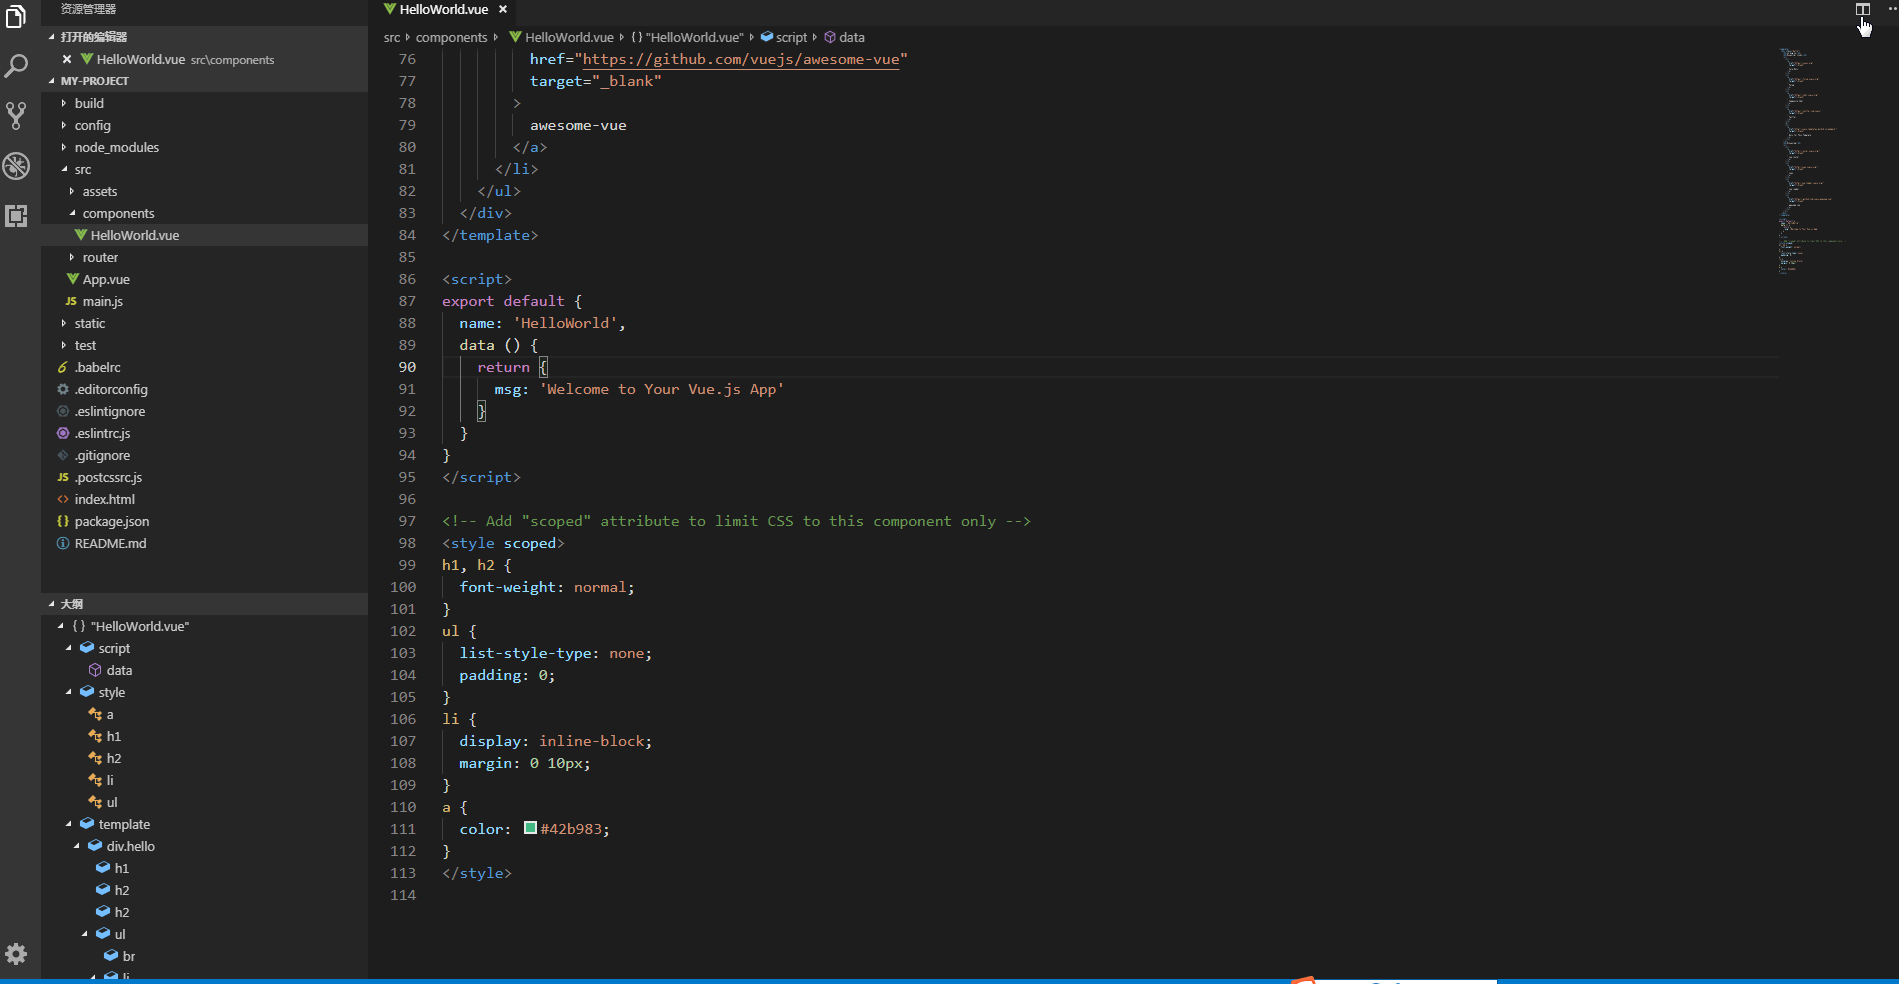Viewport: 1899px width, 984px height.
Task: Collapse the 打开的编辑器 section
Action: click(x=204, y=37)
